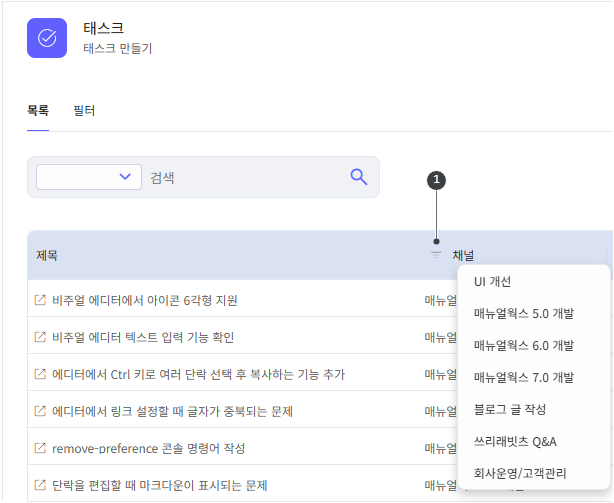
Task: Switch to the 필터 tab
Action: pyautogui.click(x=84, y=111)
